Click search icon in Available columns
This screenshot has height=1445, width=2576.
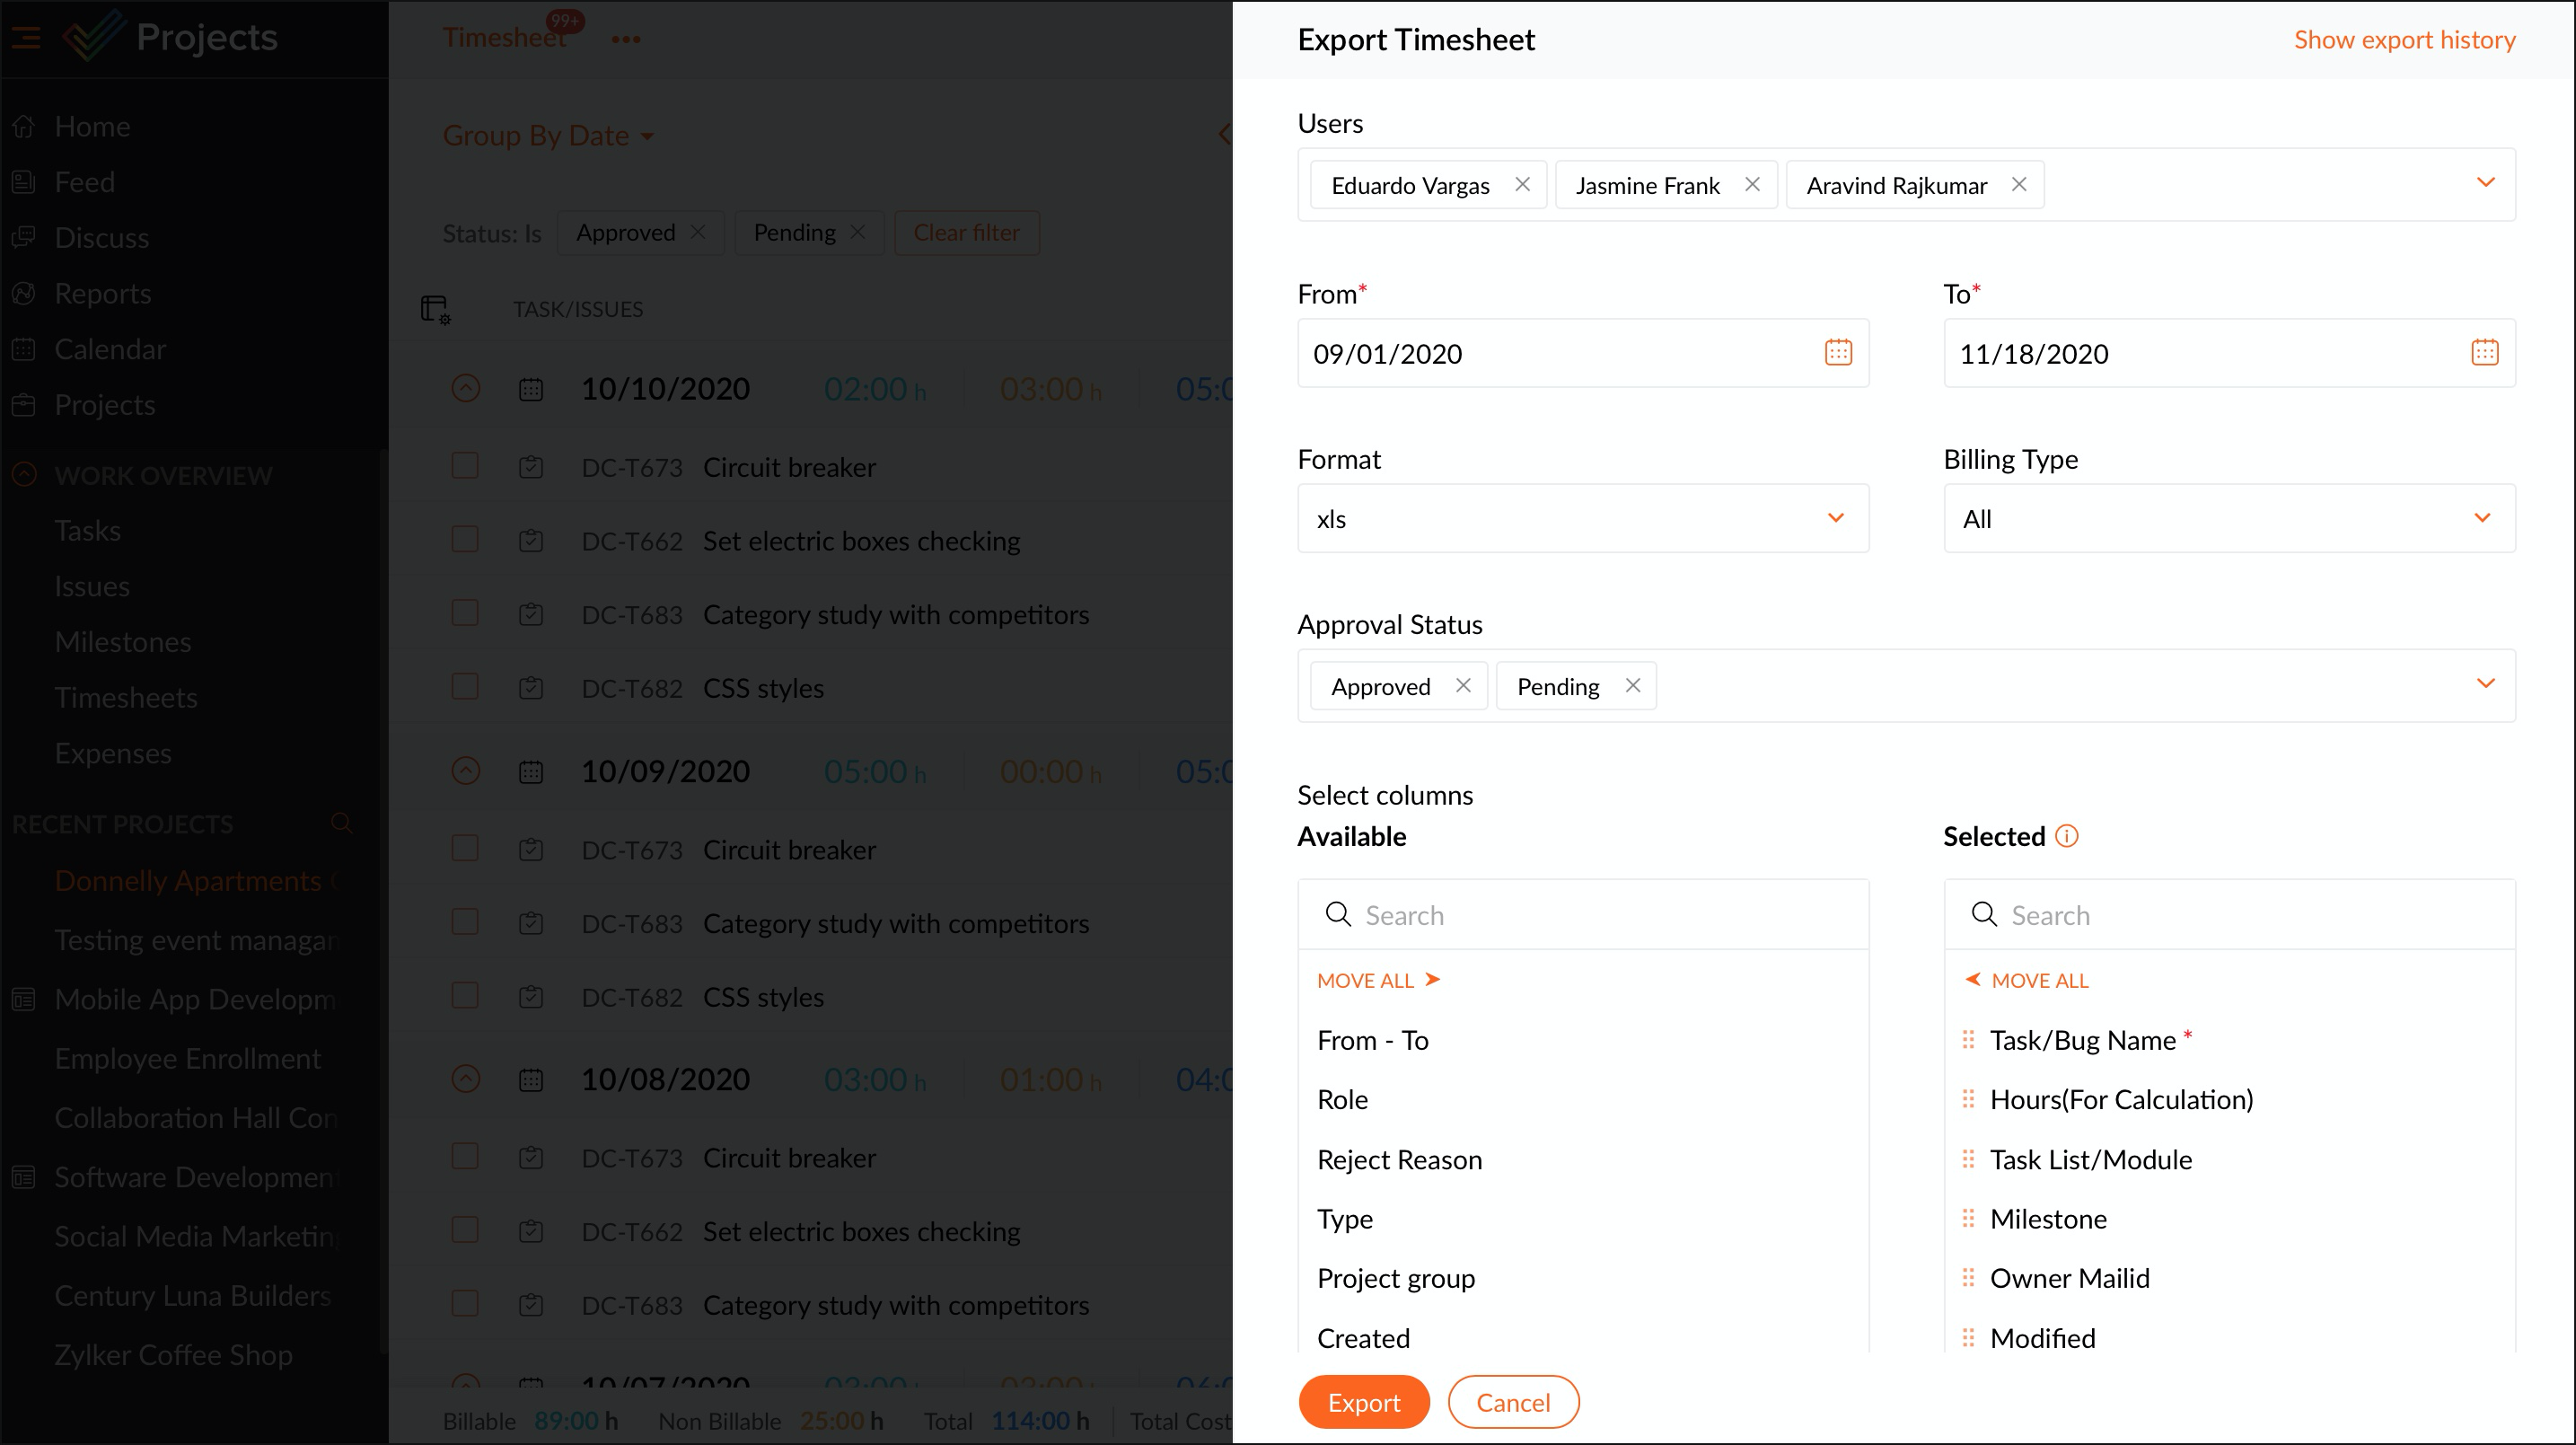tap(1337, 915)
